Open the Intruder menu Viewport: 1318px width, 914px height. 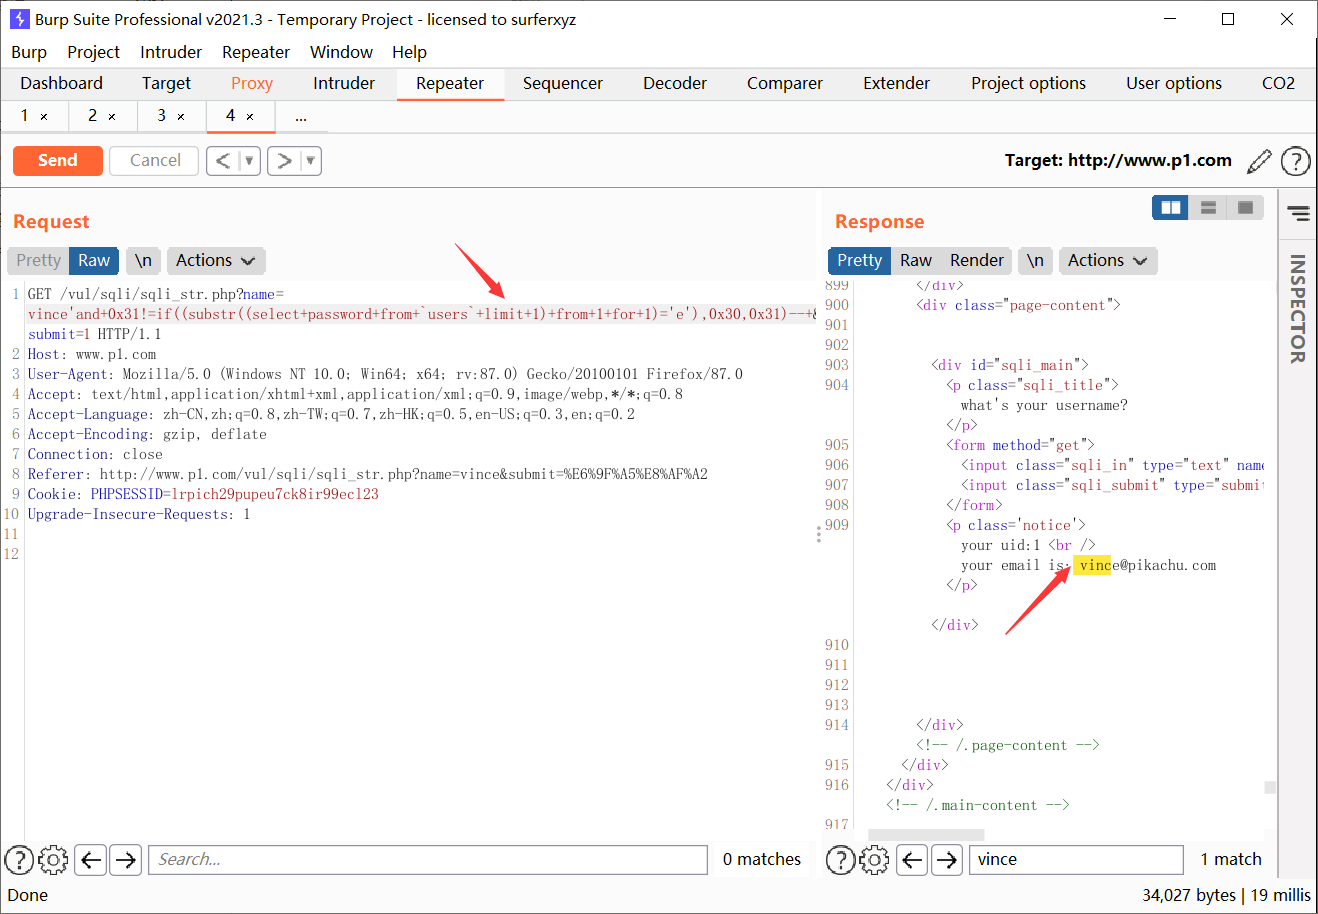pyautogui.click(x=171, y=52)
